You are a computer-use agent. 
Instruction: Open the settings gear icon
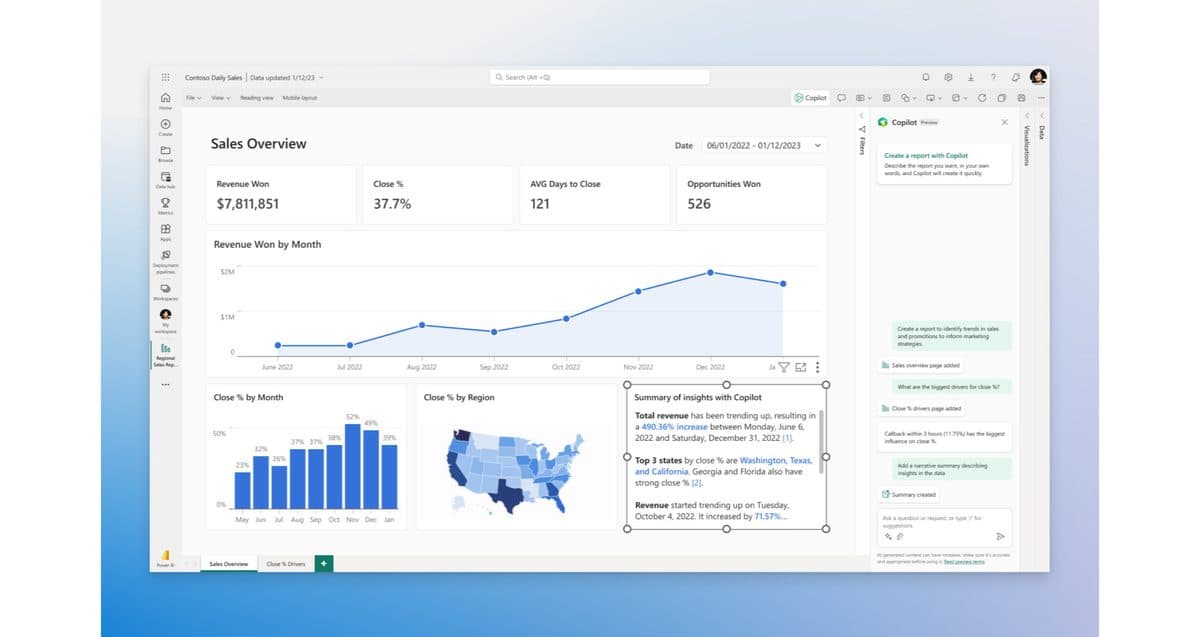point(948,77)
